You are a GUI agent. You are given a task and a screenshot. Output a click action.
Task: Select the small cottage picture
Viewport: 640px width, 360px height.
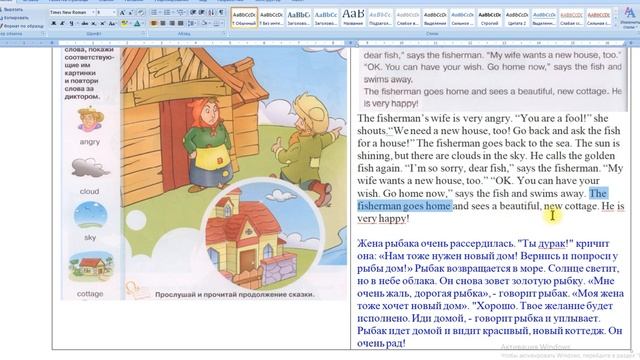91,267
